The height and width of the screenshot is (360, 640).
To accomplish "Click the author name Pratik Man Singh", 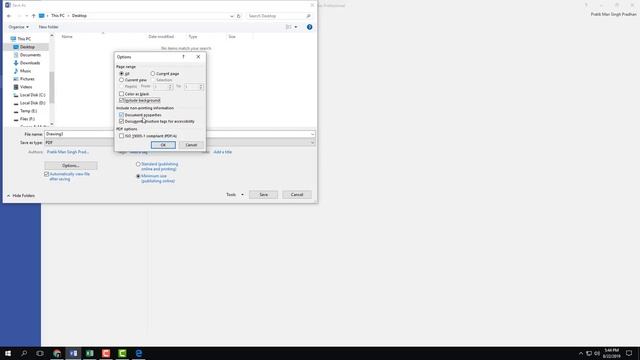I will 67,152.
